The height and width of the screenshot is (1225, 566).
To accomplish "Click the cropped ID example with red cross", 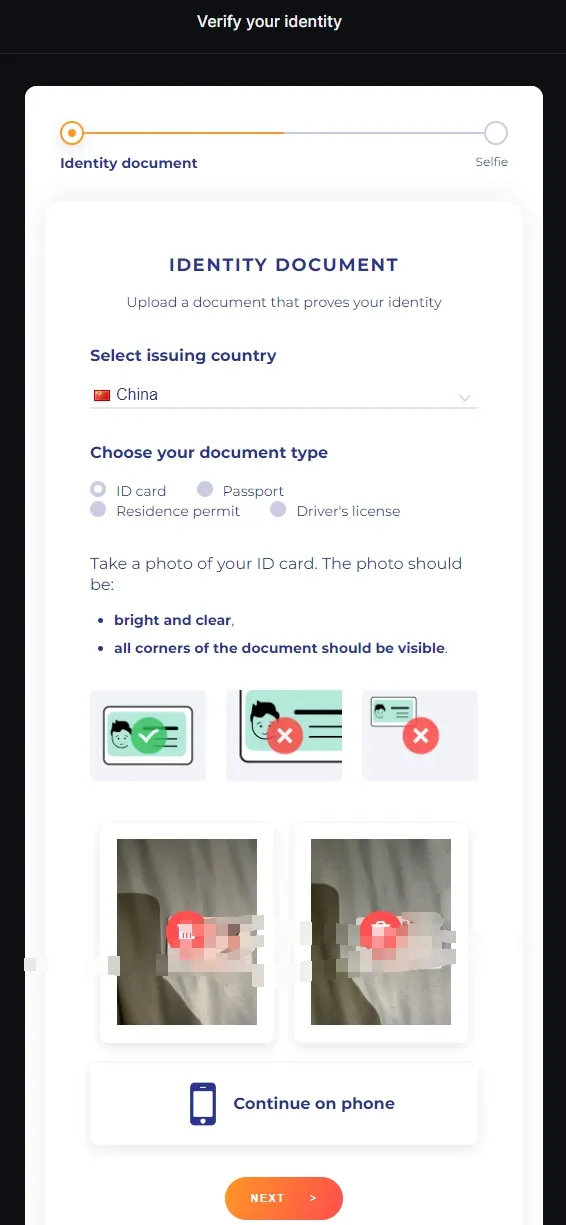I will 284,735.
